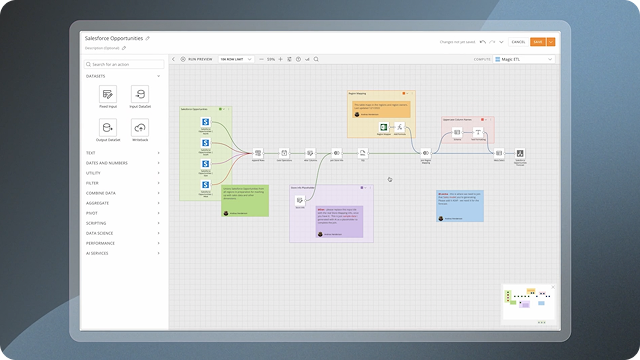This screenshot has height=360, width=640.
Task: Select the Join Store Info tile
Action: point(336,153)
